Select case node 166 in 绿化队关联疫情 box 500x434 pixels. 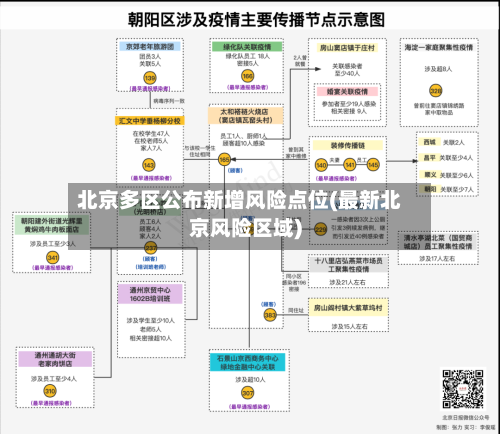click(x=247, y=76)
